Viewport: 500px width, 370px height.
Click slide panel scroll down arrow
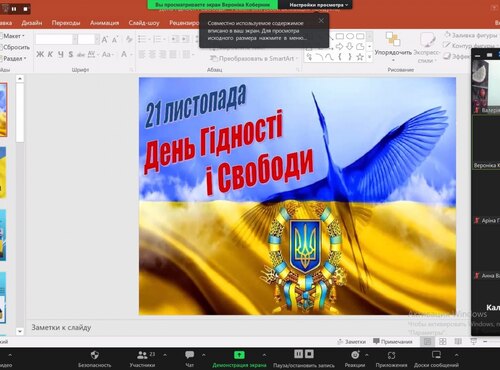[20, 331]
